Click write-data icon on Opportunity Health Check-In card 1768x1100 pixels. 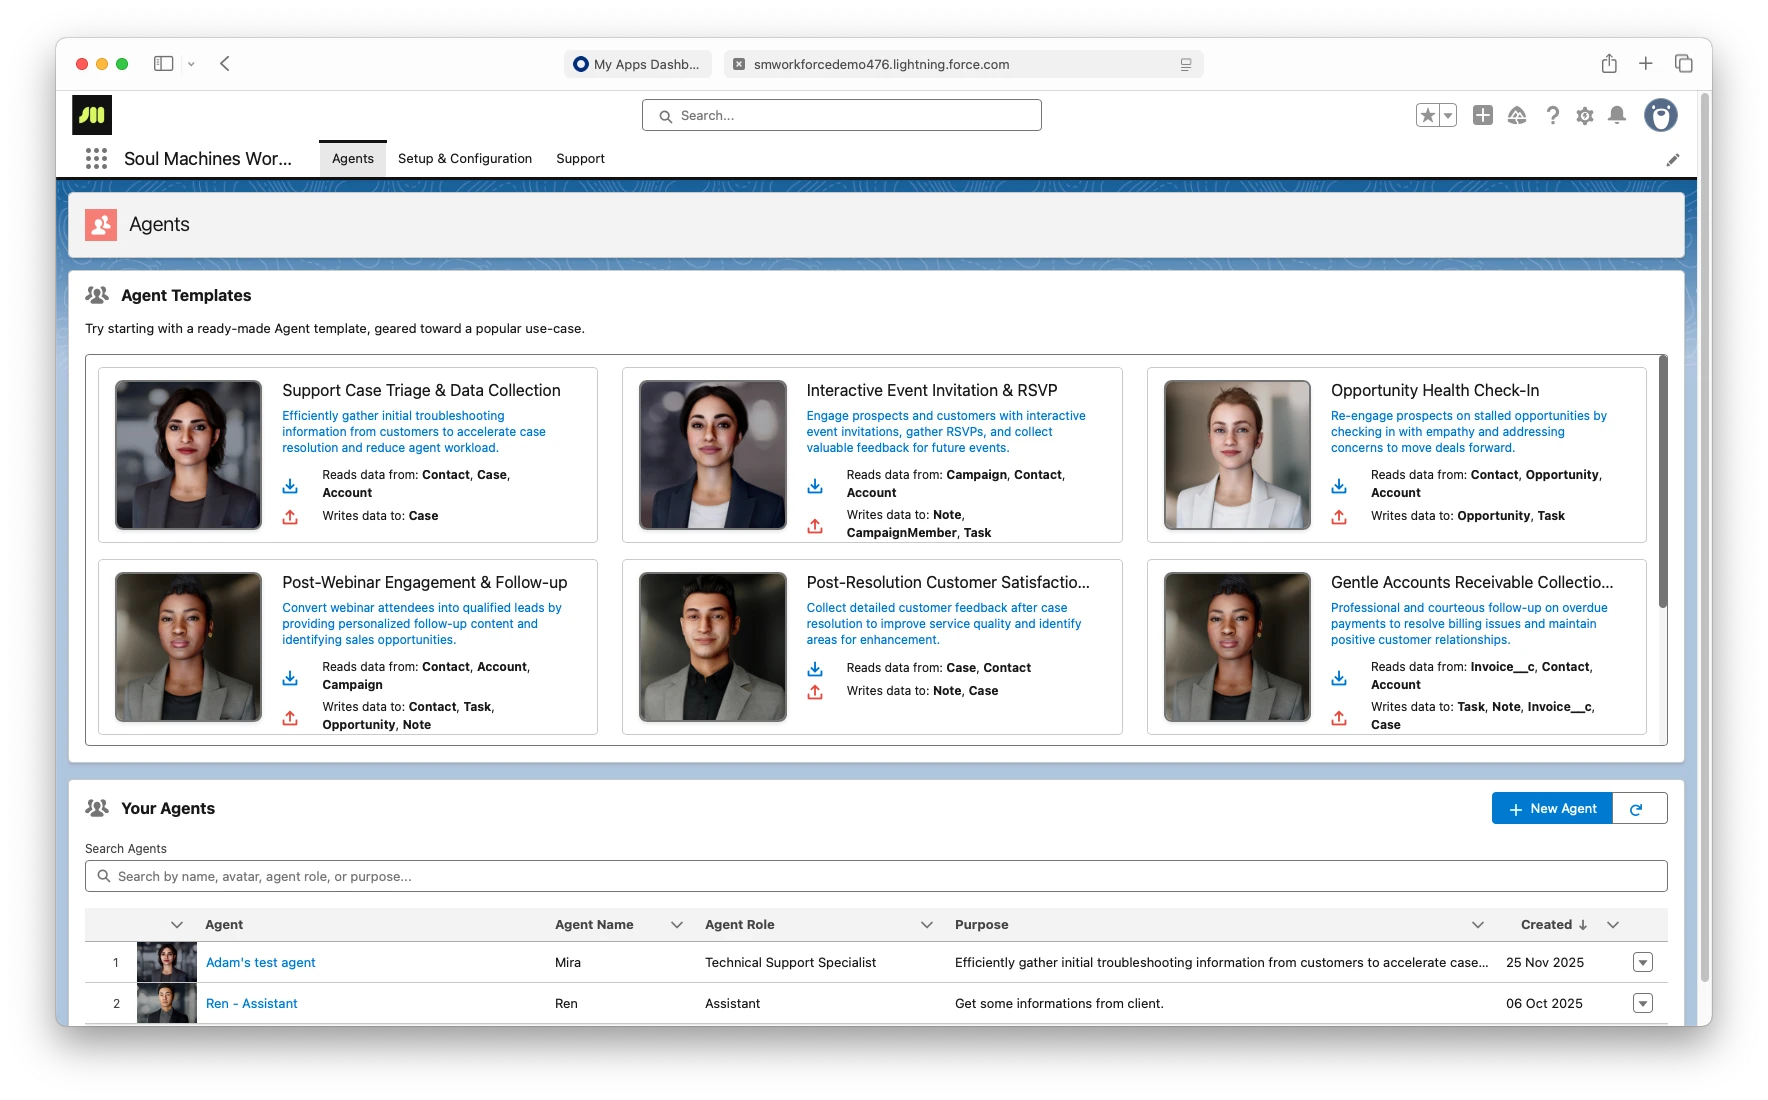pyautogui.click(x=1339, y=517)
